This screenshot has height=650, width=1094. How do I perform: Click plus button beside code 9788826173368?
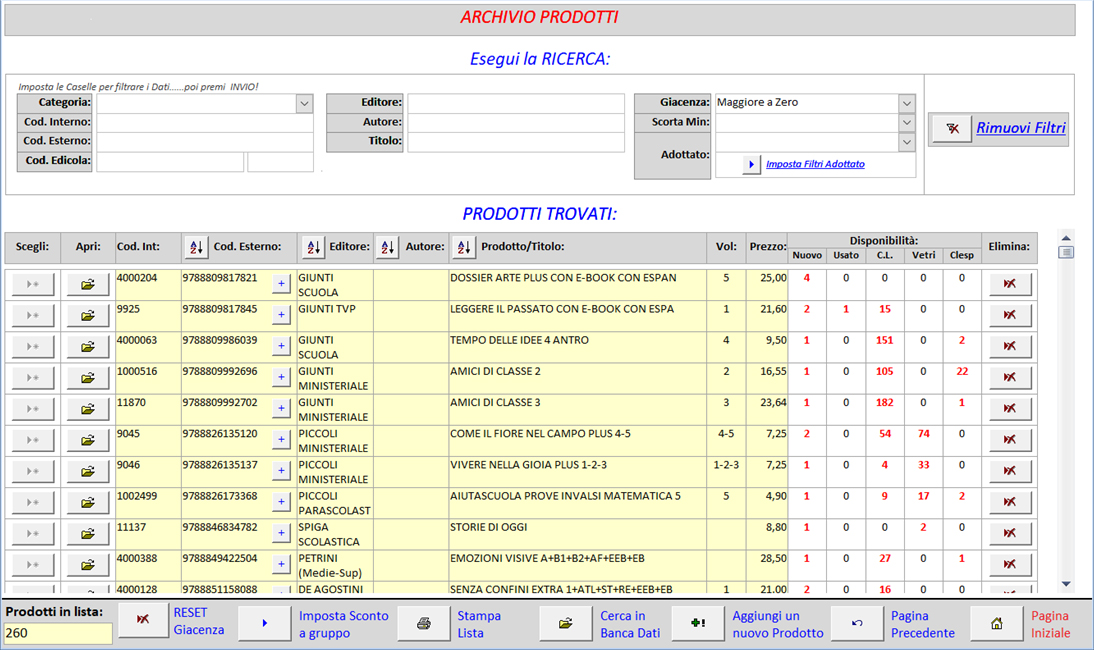click(x=281, y=502)
